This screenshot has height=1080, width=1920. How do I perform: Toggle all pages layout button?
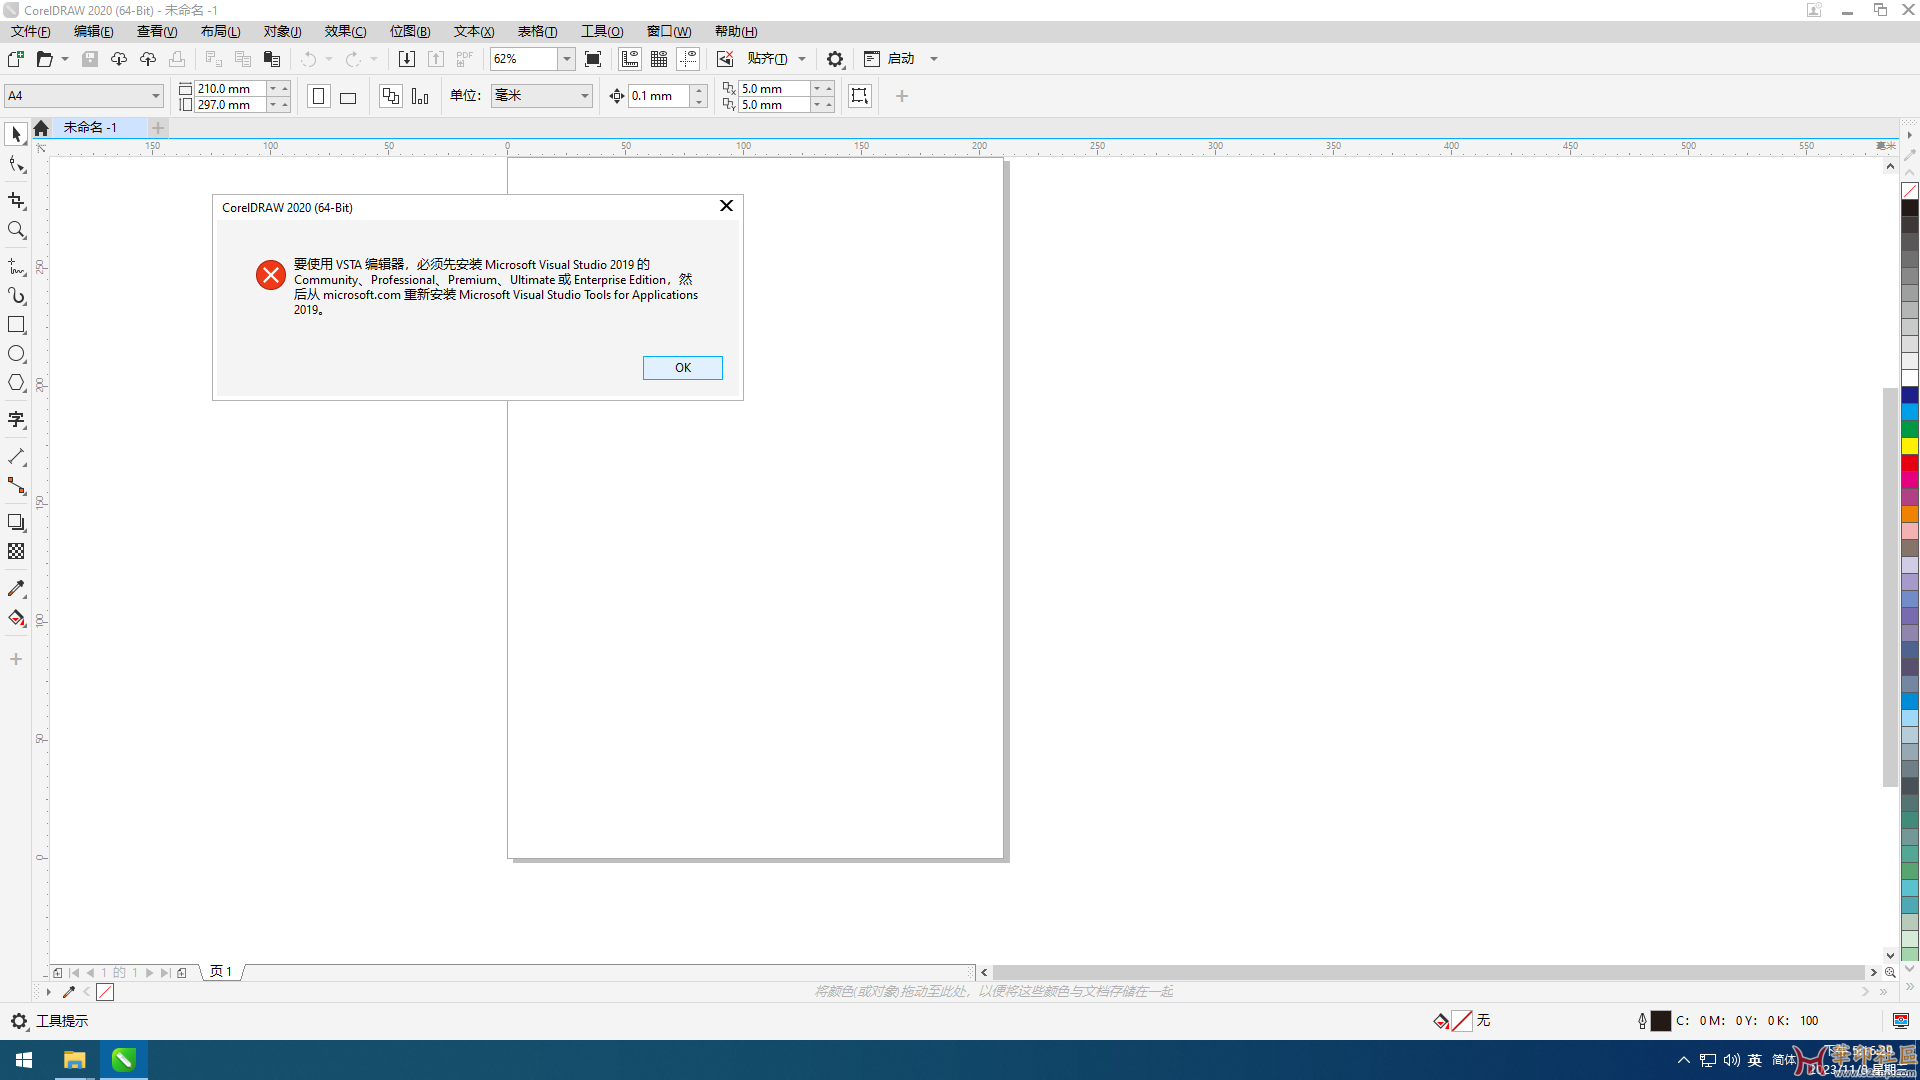point(391,96)
